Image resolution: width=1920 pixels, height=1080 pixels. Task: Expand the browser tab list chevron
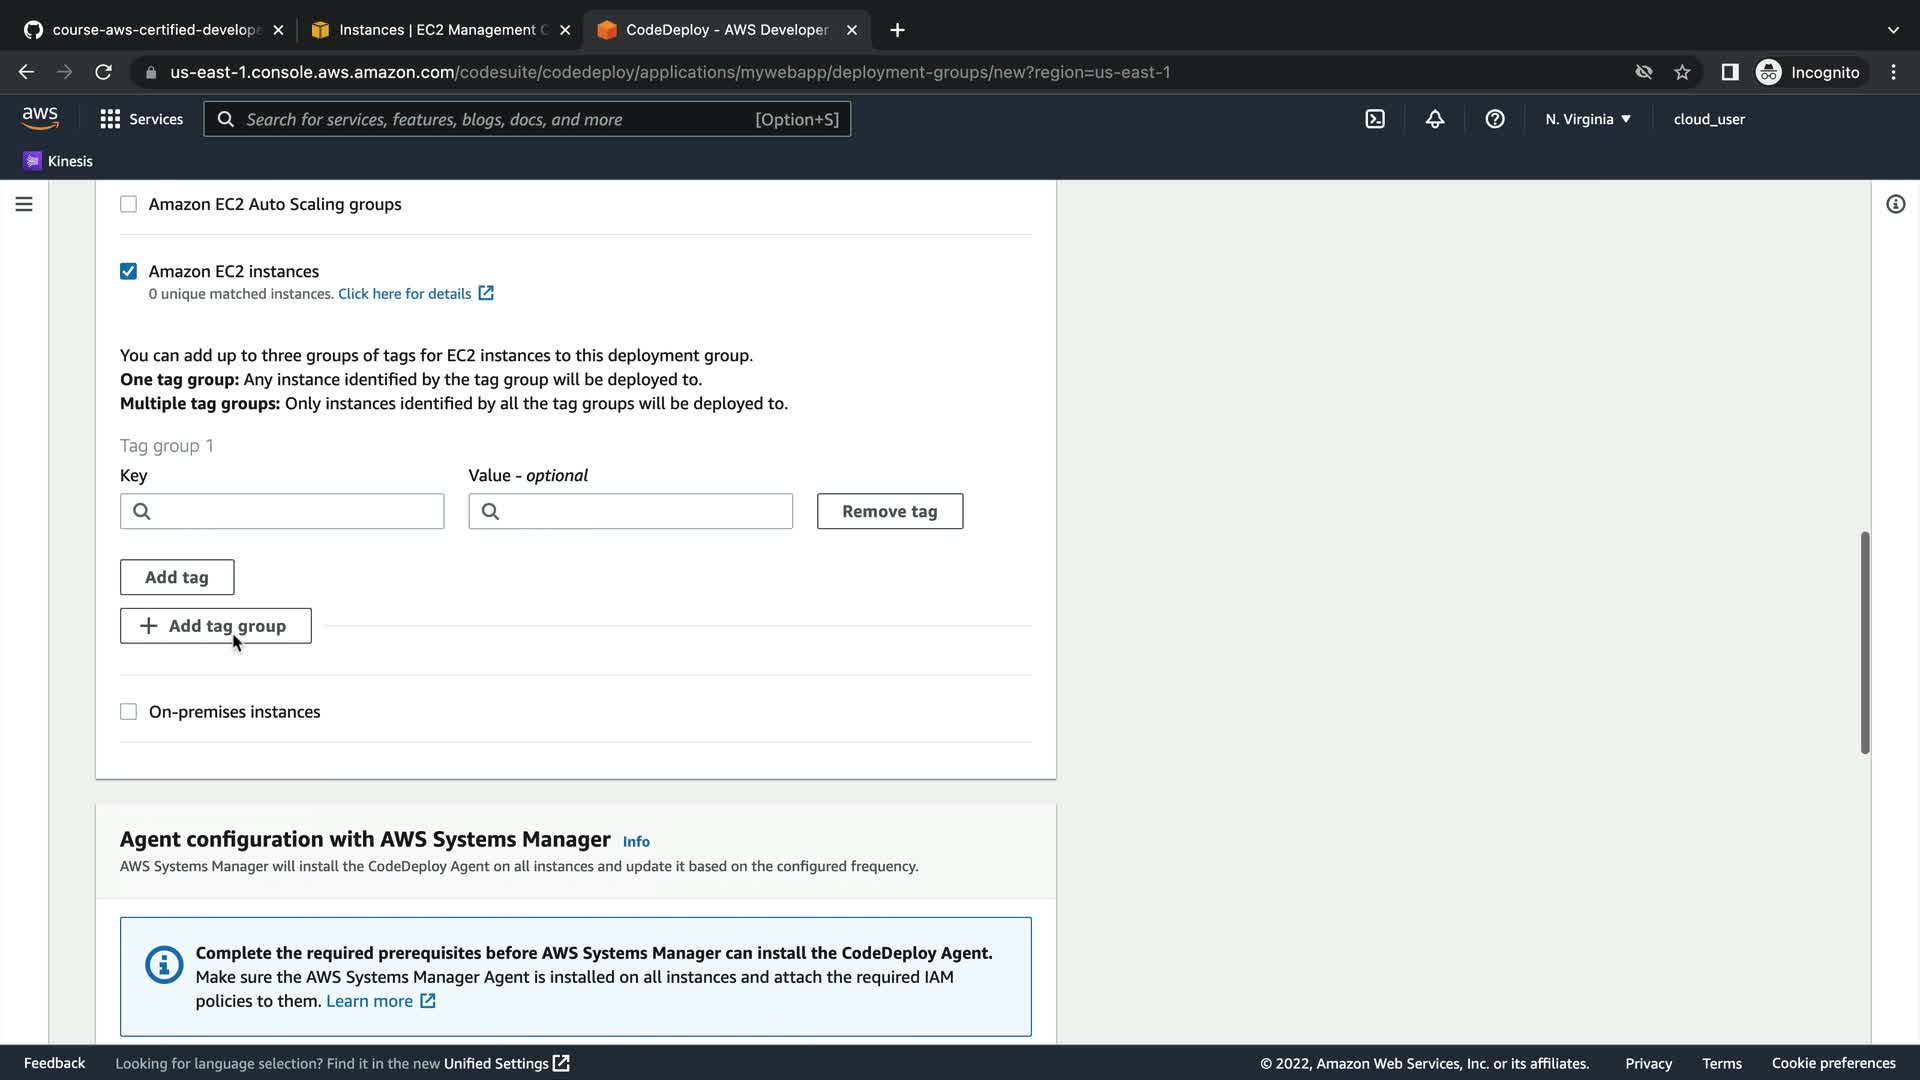pyautogui.click(x=1892, y=30)
